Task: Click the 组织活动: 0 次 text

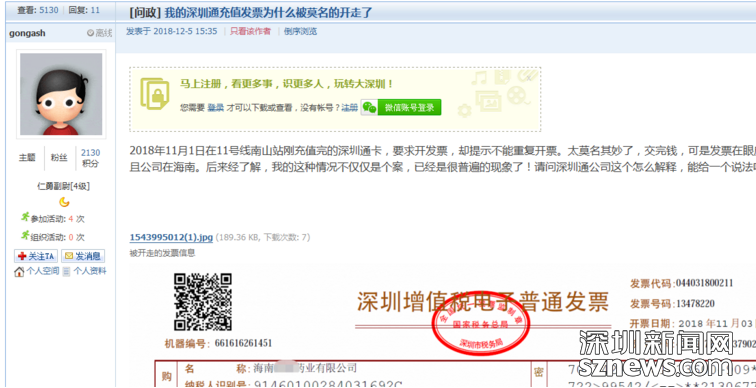Action: pos(57,237)
